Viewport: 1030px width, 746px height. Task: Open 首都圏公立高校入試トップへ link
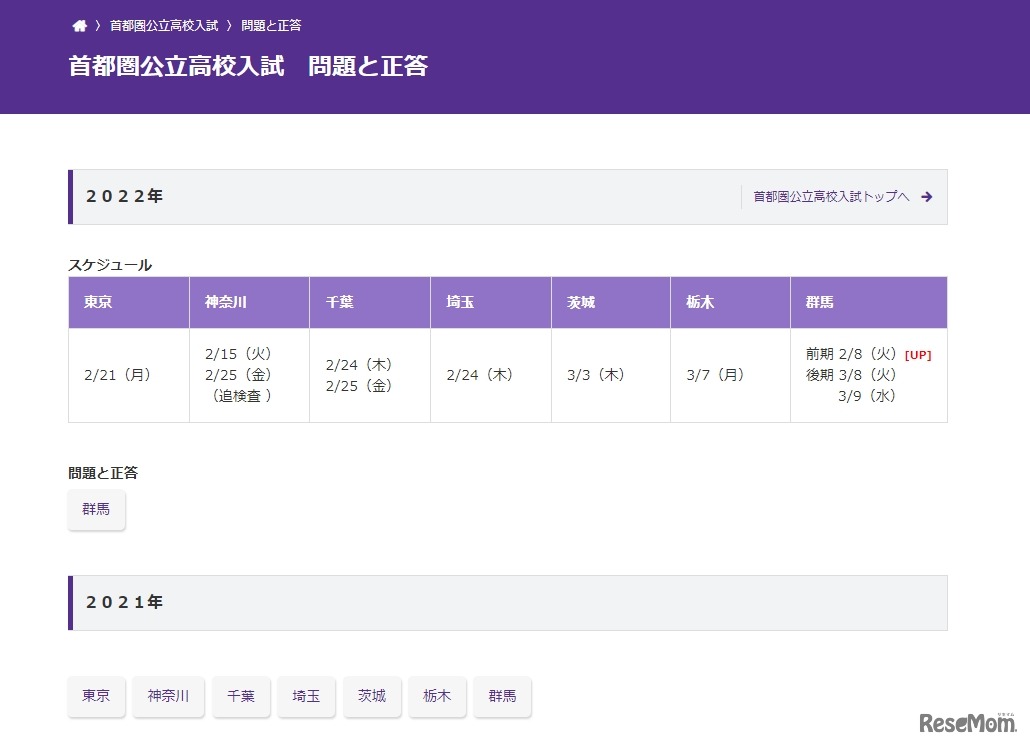click(830, 197)
